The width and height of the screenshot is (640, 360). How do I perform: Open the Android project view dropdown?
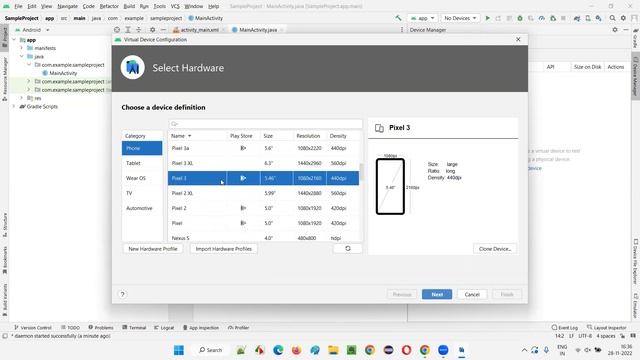pos(33,30)
